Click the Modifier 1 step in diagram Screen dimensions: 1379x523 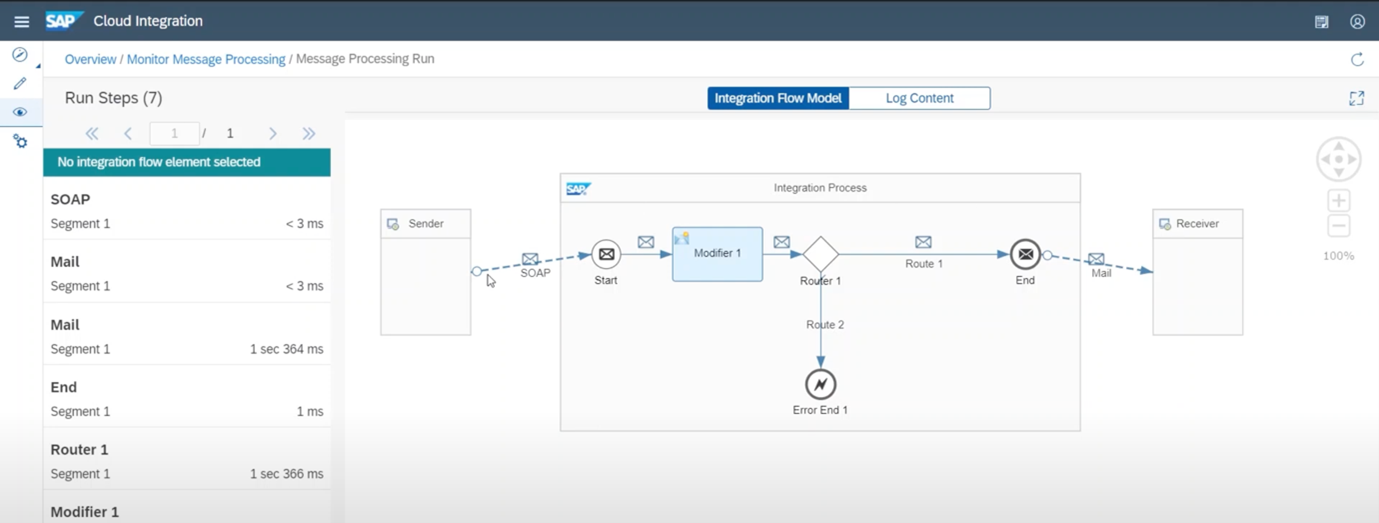(717, 254)
